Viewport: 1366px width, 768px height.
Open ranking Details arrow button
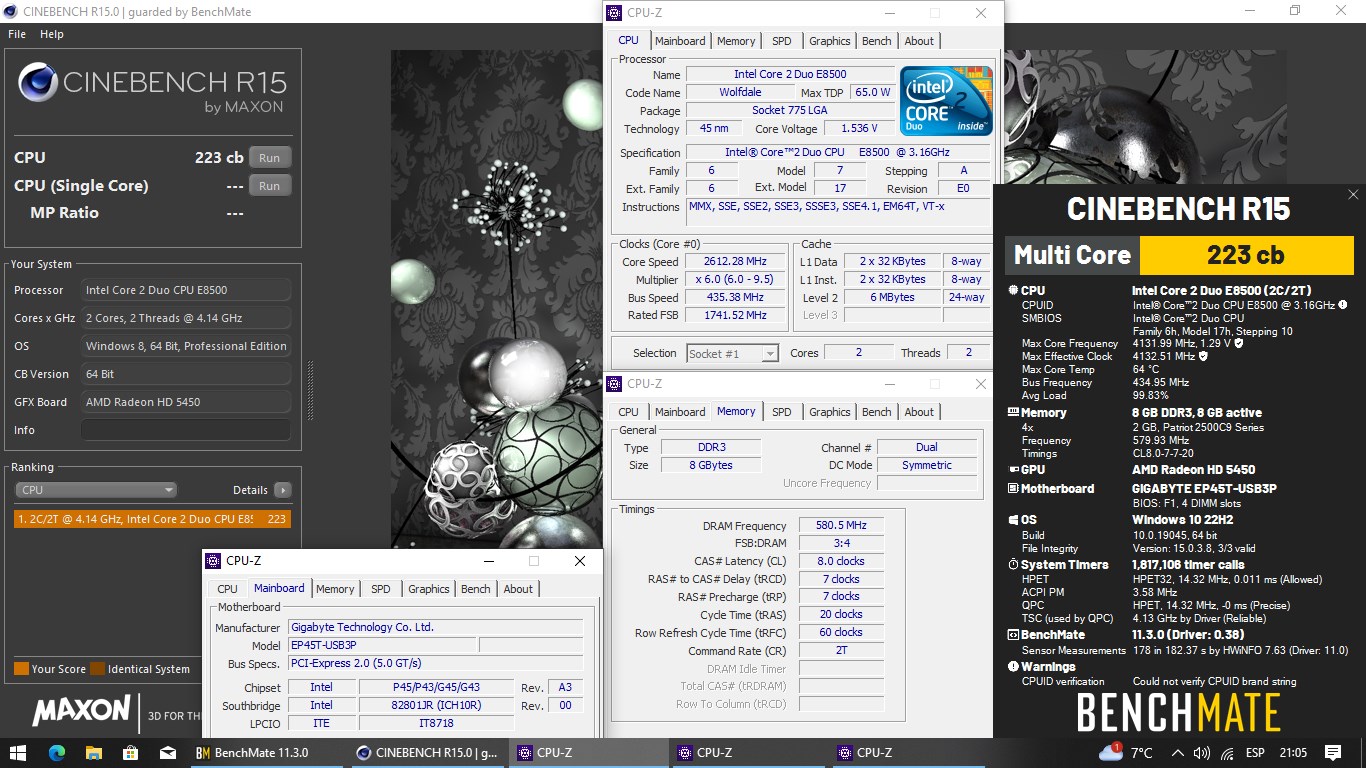pyautogui.click(x=283, y=490)
